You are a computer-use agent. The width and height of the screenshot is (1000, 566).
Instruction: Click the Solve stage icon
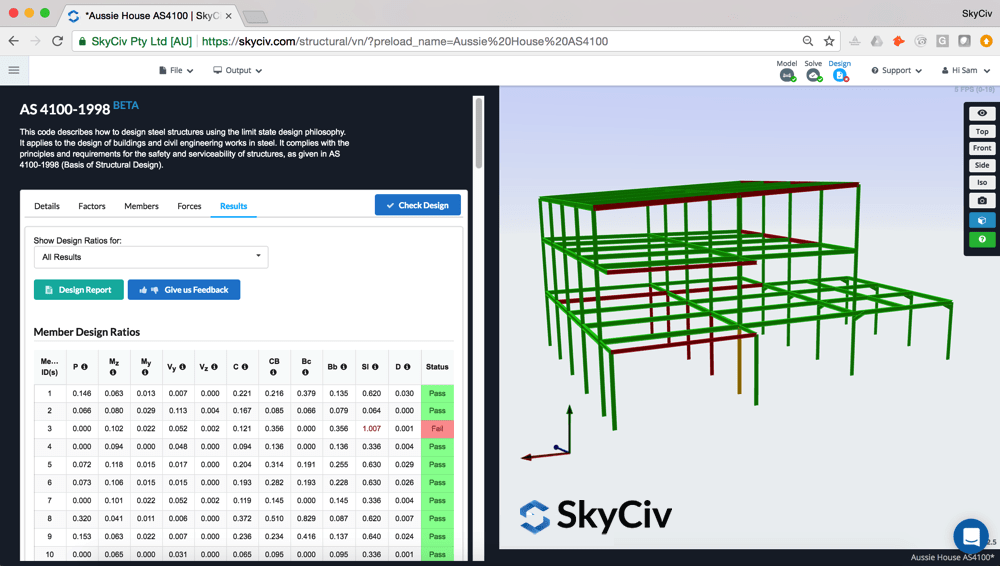pos(813,75)
